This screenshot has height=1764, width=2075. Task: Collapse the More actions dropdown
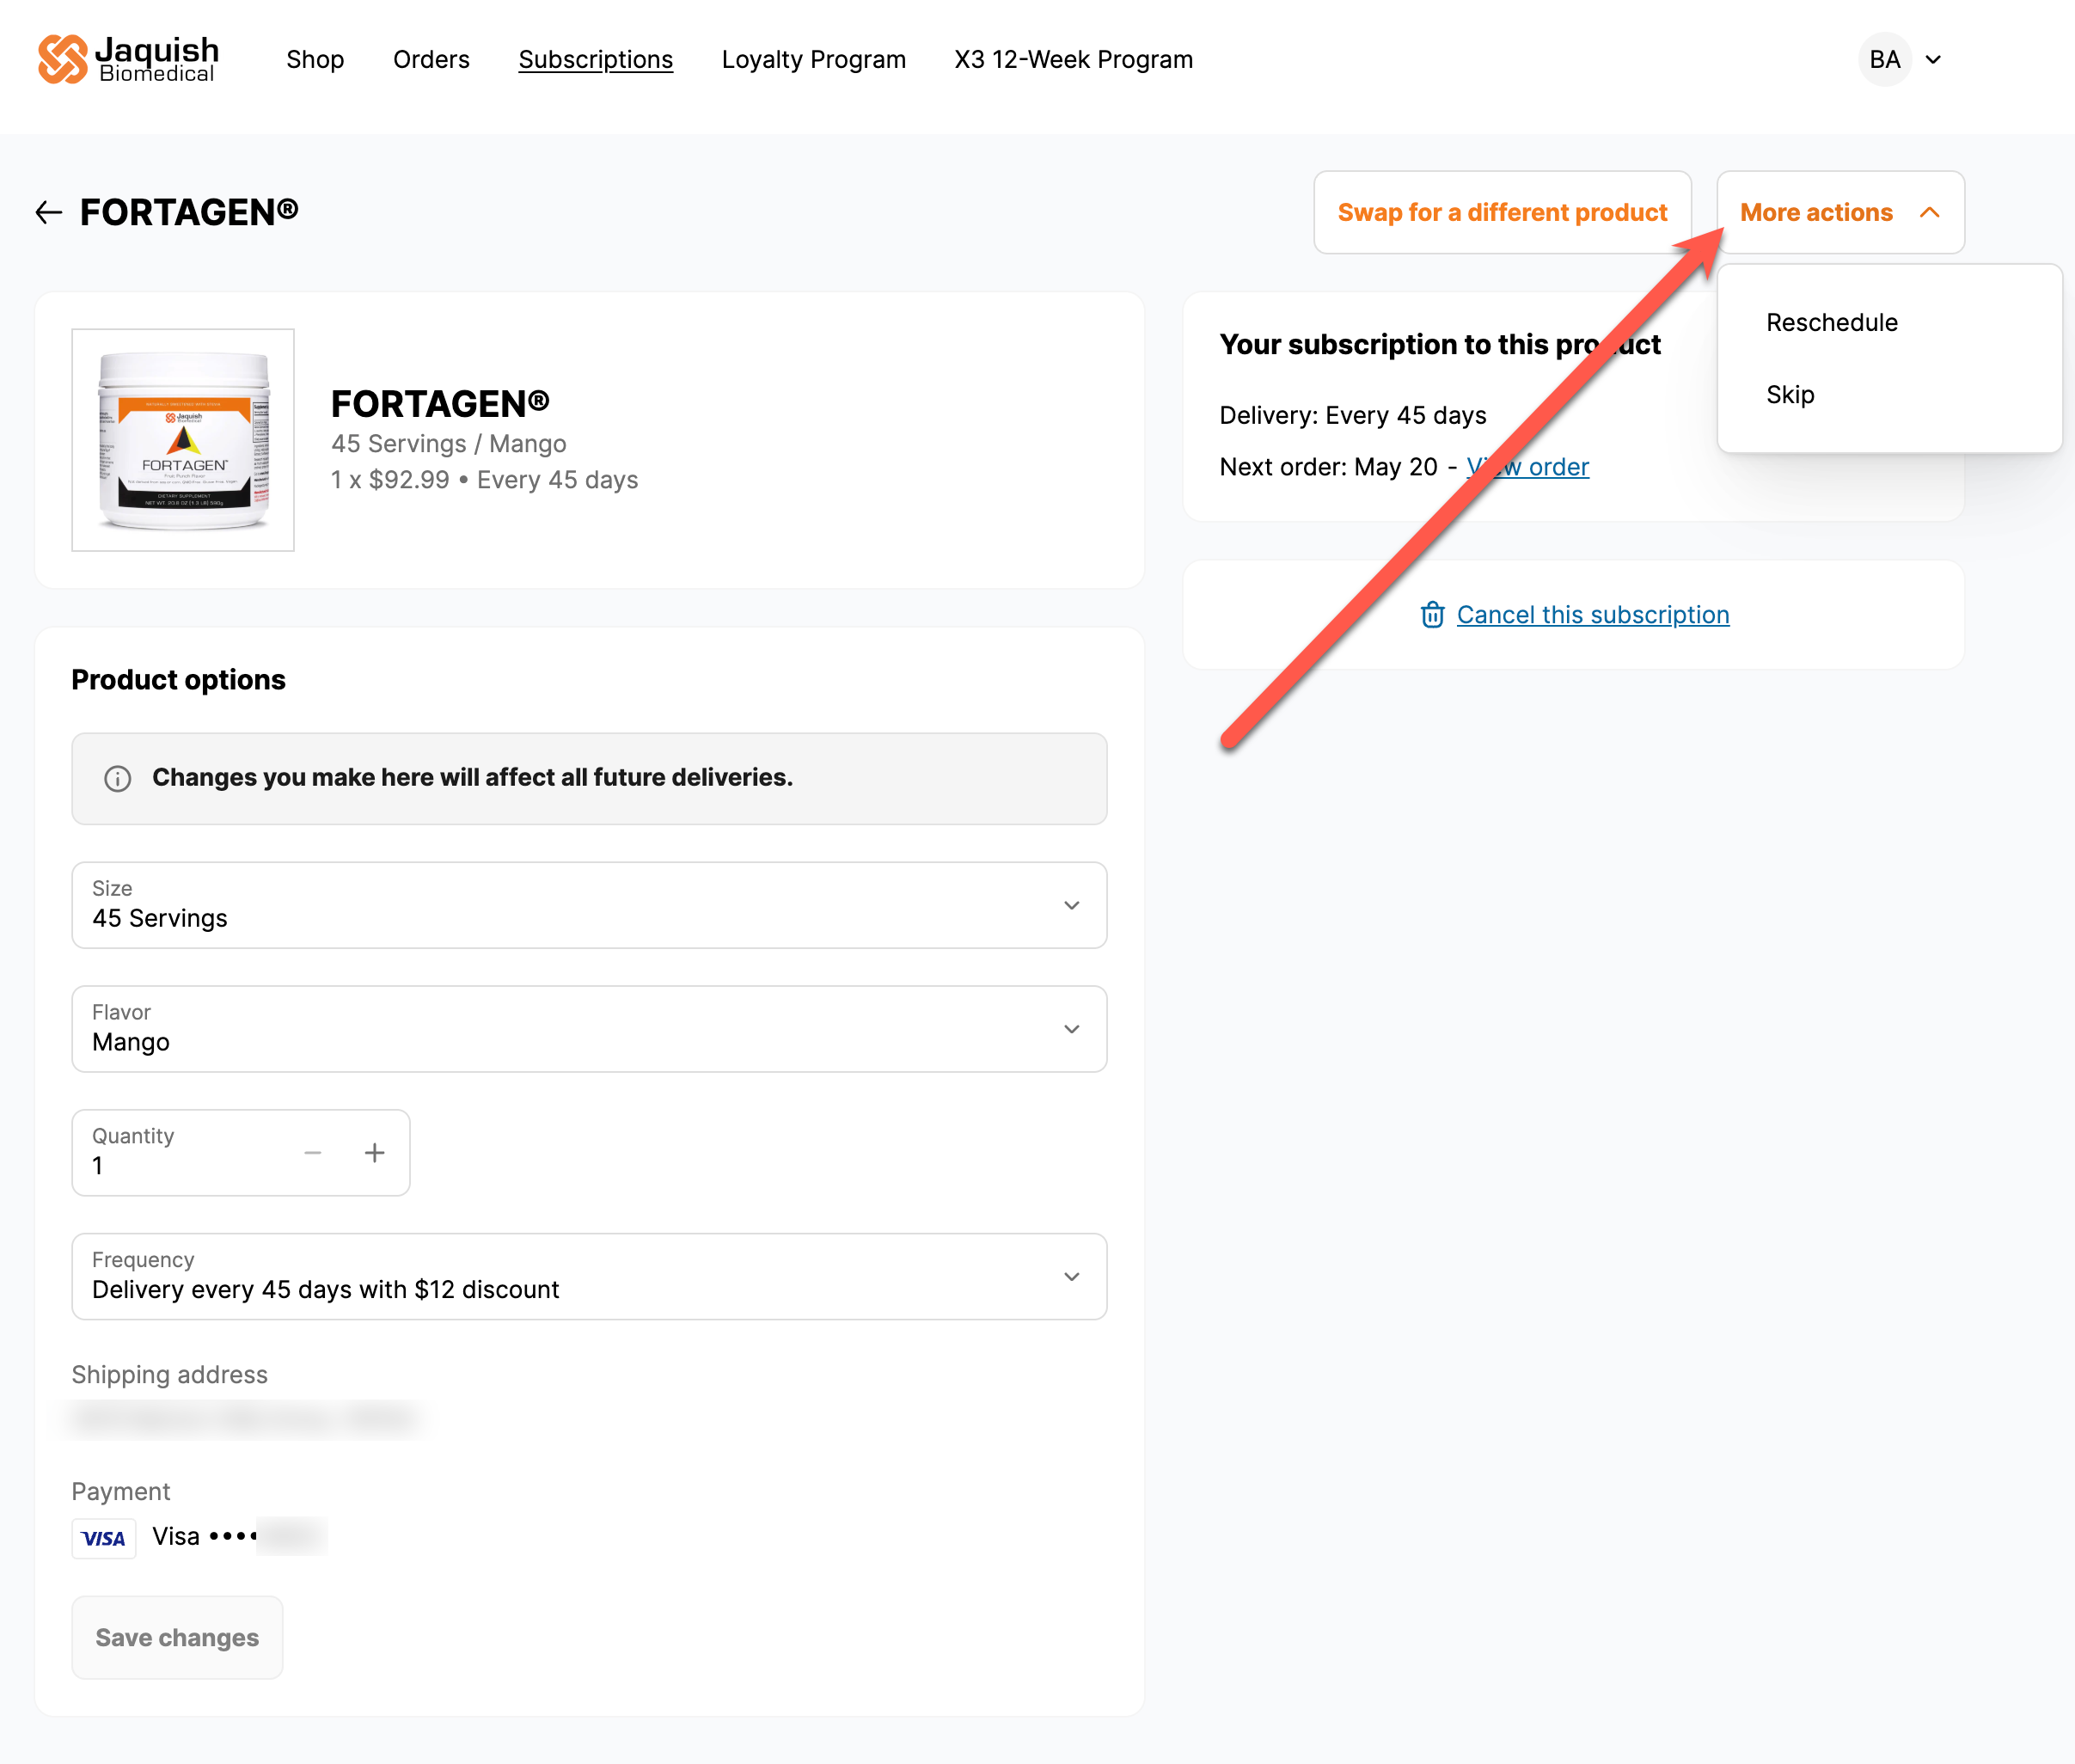[x=1840, y=212]
